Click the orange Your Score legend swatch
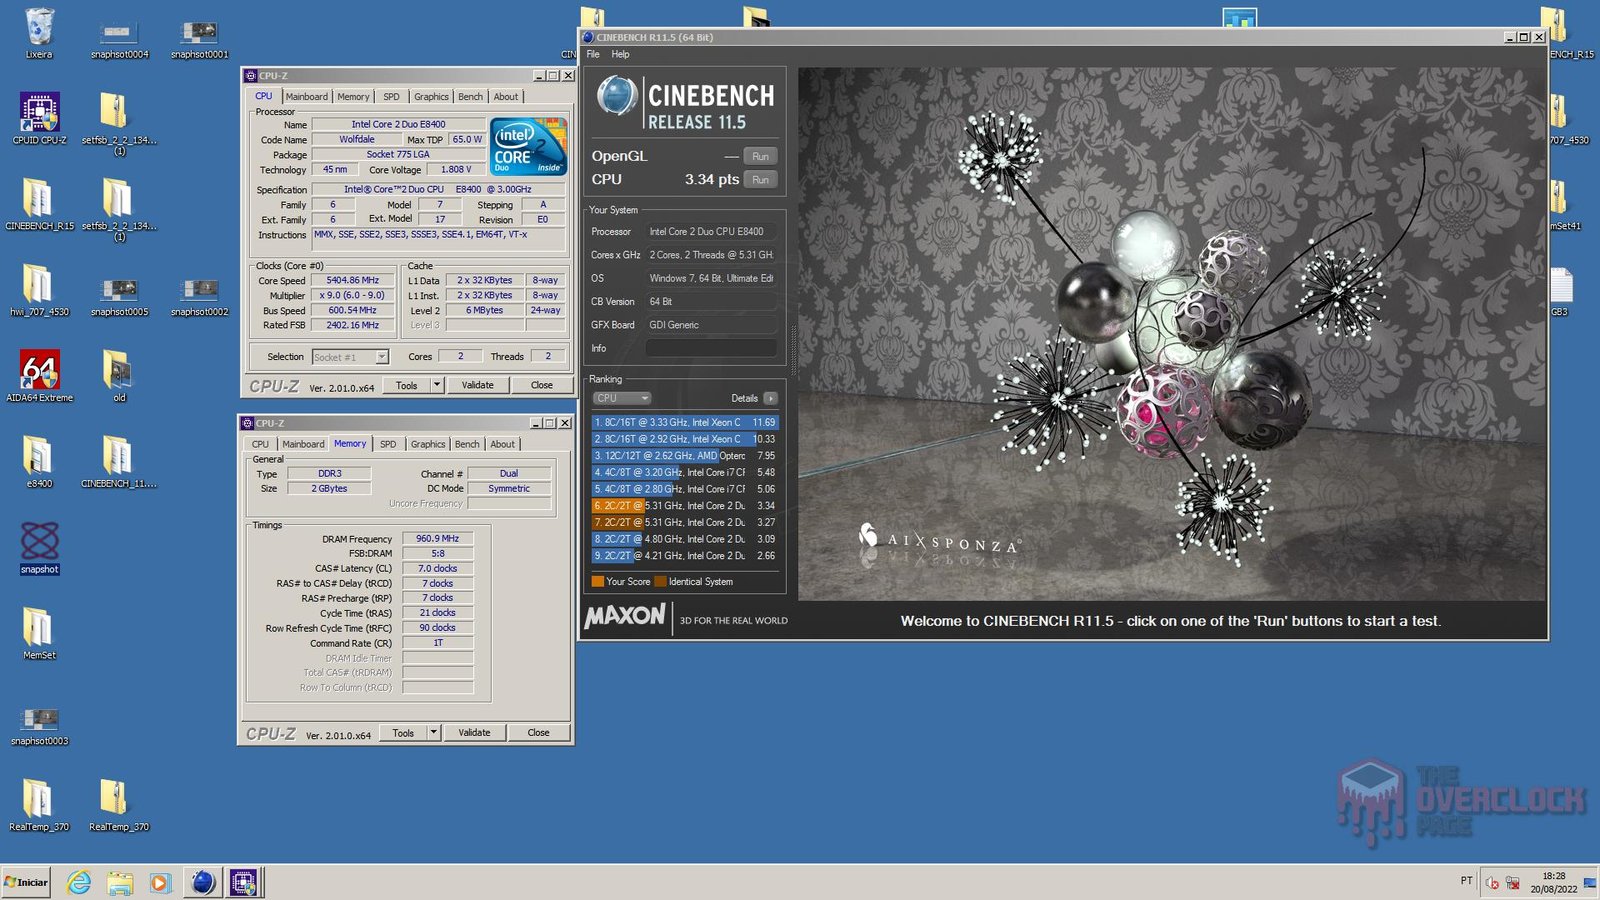This screenshot has height=900, width=1600. click(599, 581)
